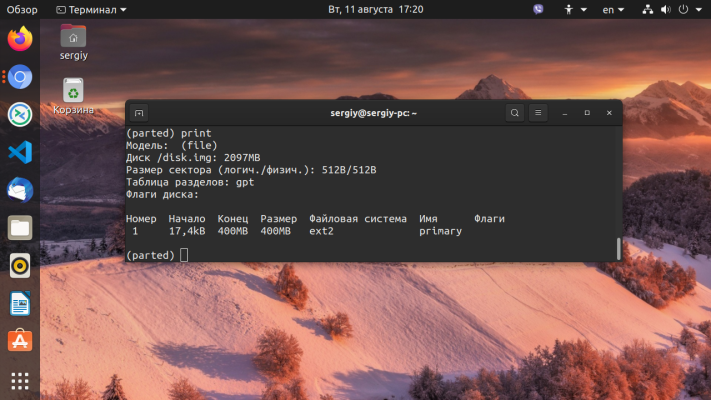Launch Rhythmbox music player
The width and height of the screenshot is (711, 400).
[x=20, y=265]
